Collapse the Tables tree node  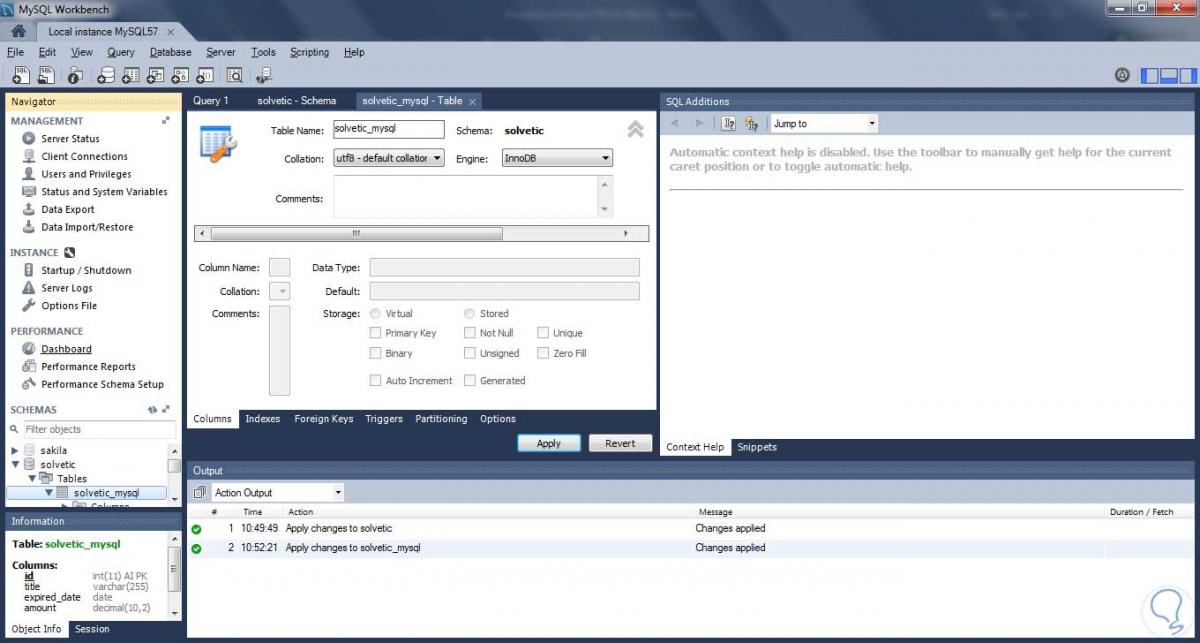pos(32,479)
